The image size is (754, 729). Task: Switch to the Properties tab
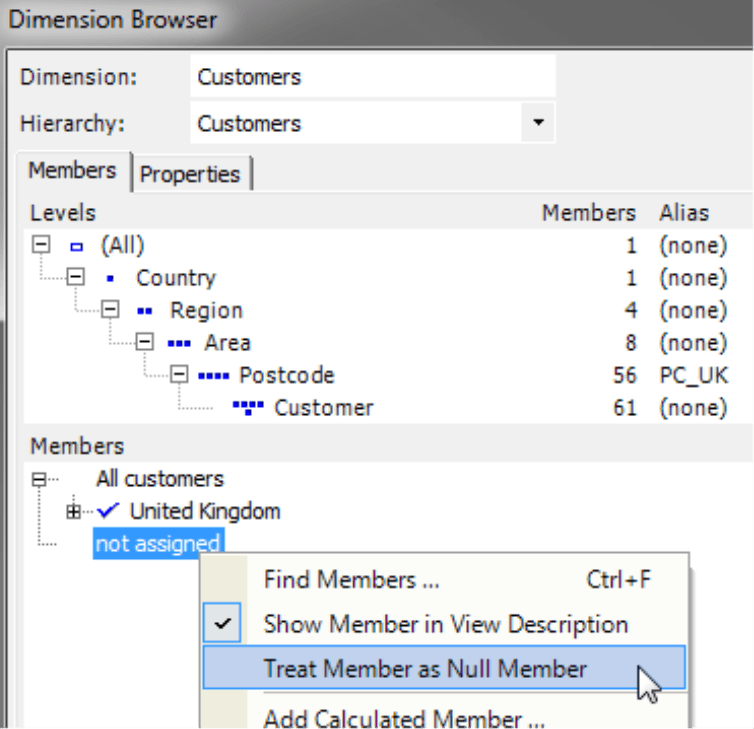[190, 174]
